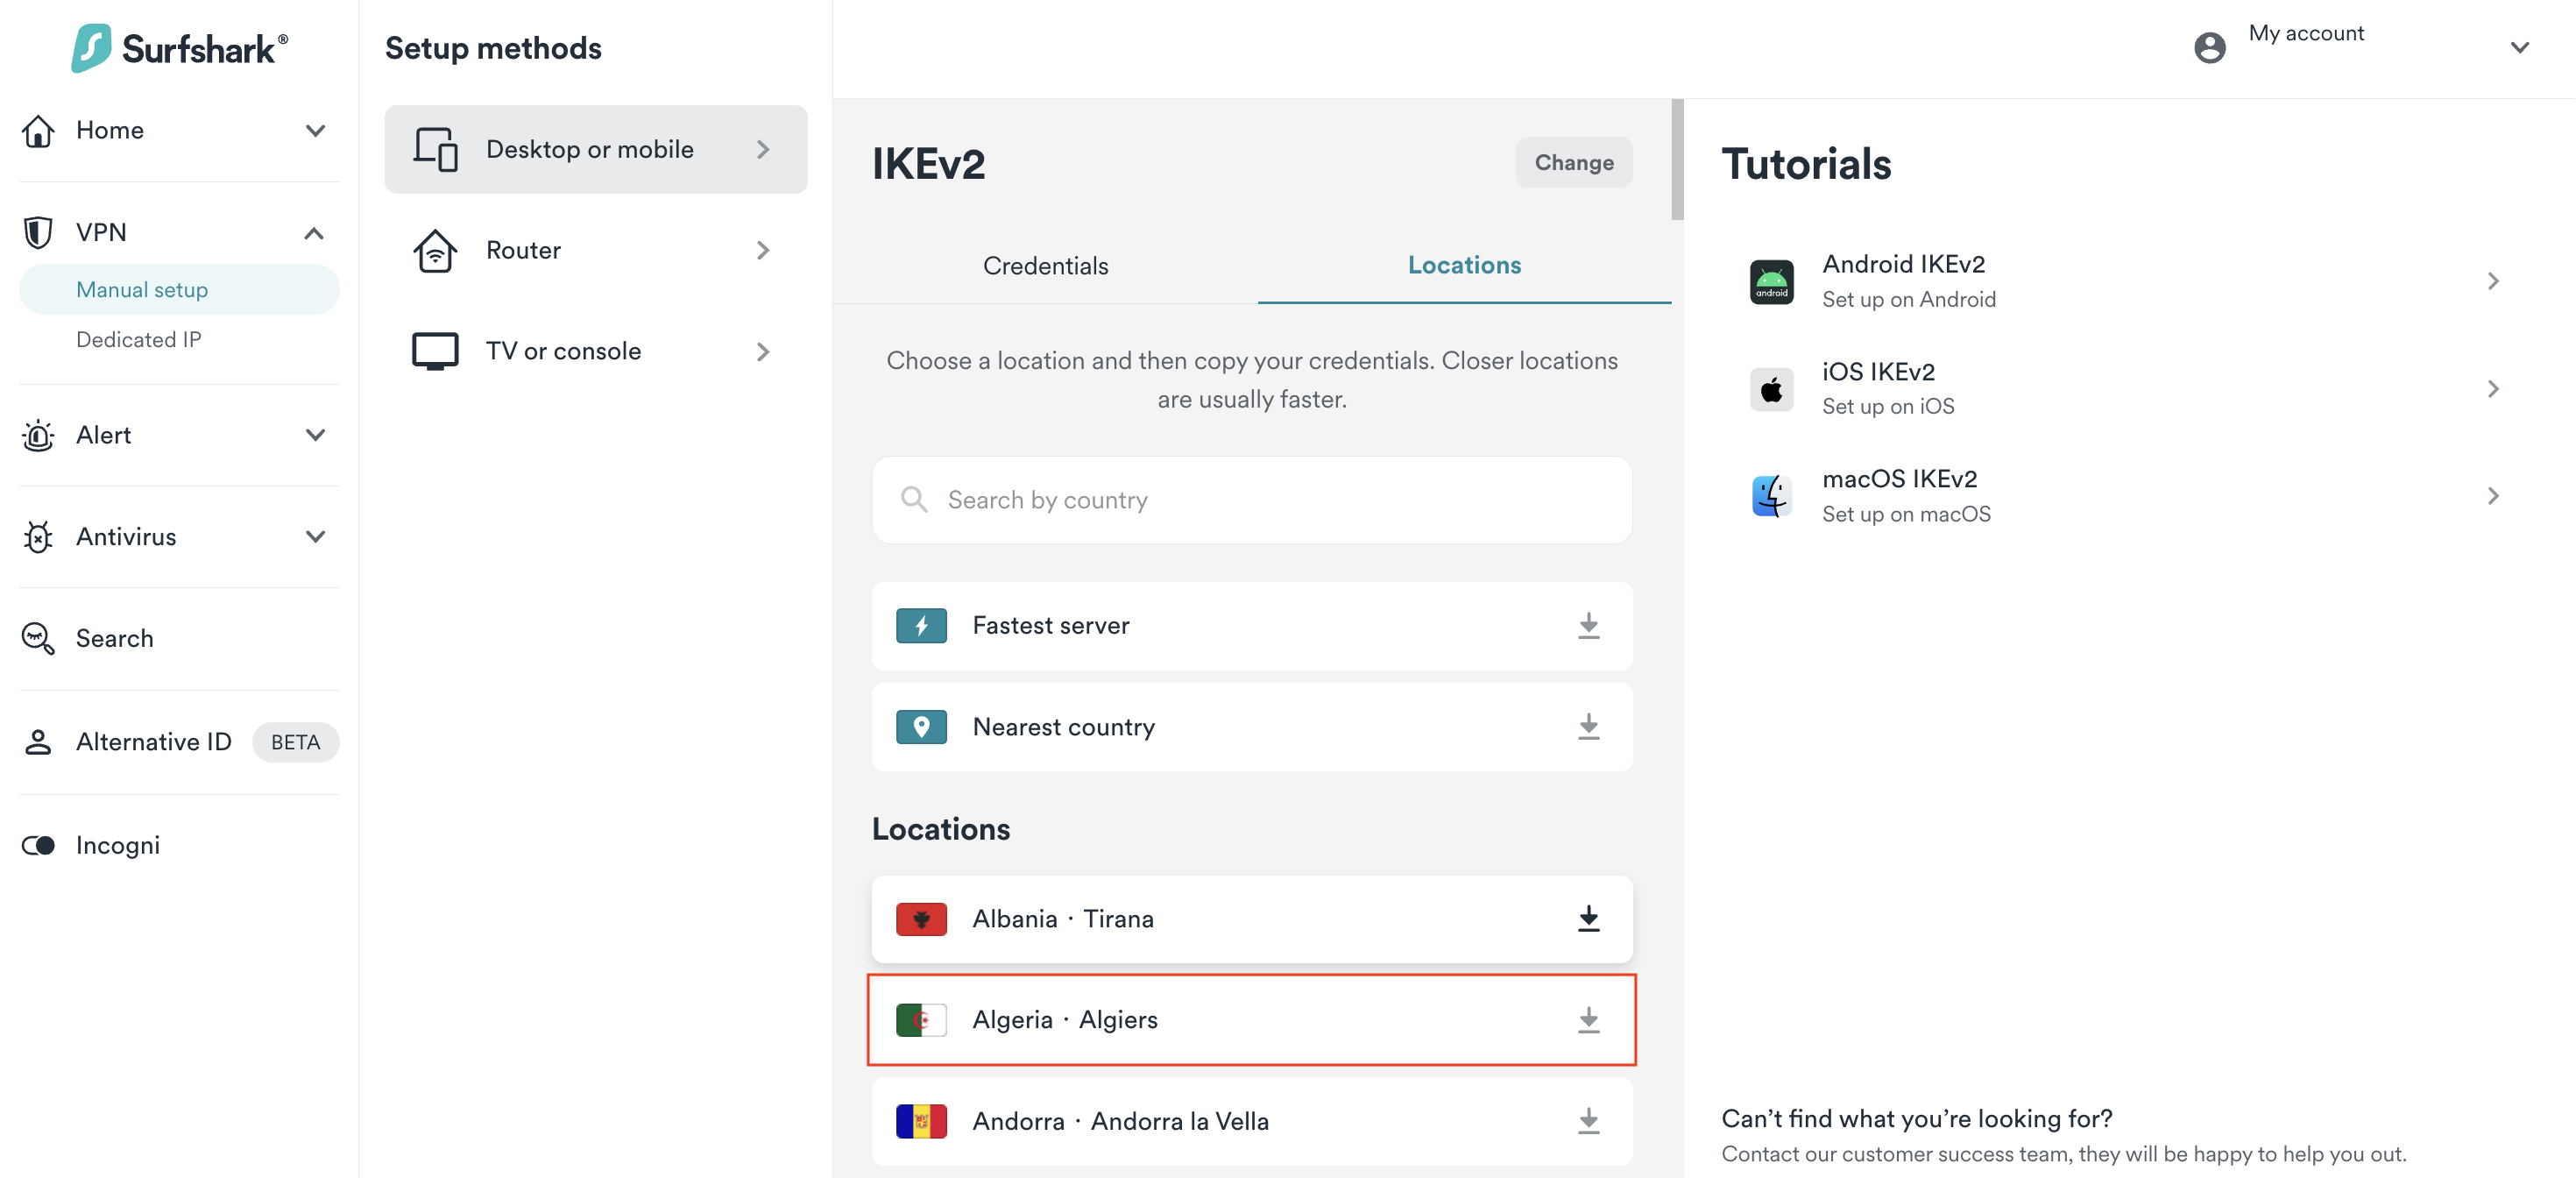
Task: Select Dedicated IP in the sidebar
Action: [x=139, y=339]
